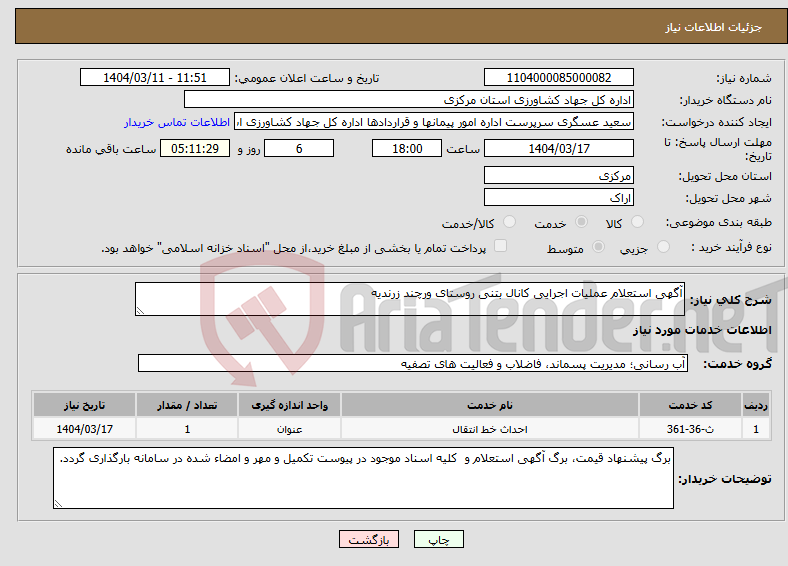Click the چاپ print button
This screenshot has height=566, width=788.
[439, 539]
